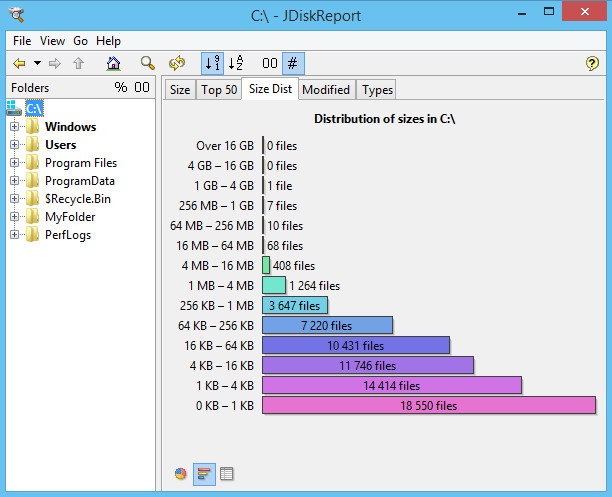The image size is (612, 497).
Task: Switch to the Size tab
Action: coord(180,90)
